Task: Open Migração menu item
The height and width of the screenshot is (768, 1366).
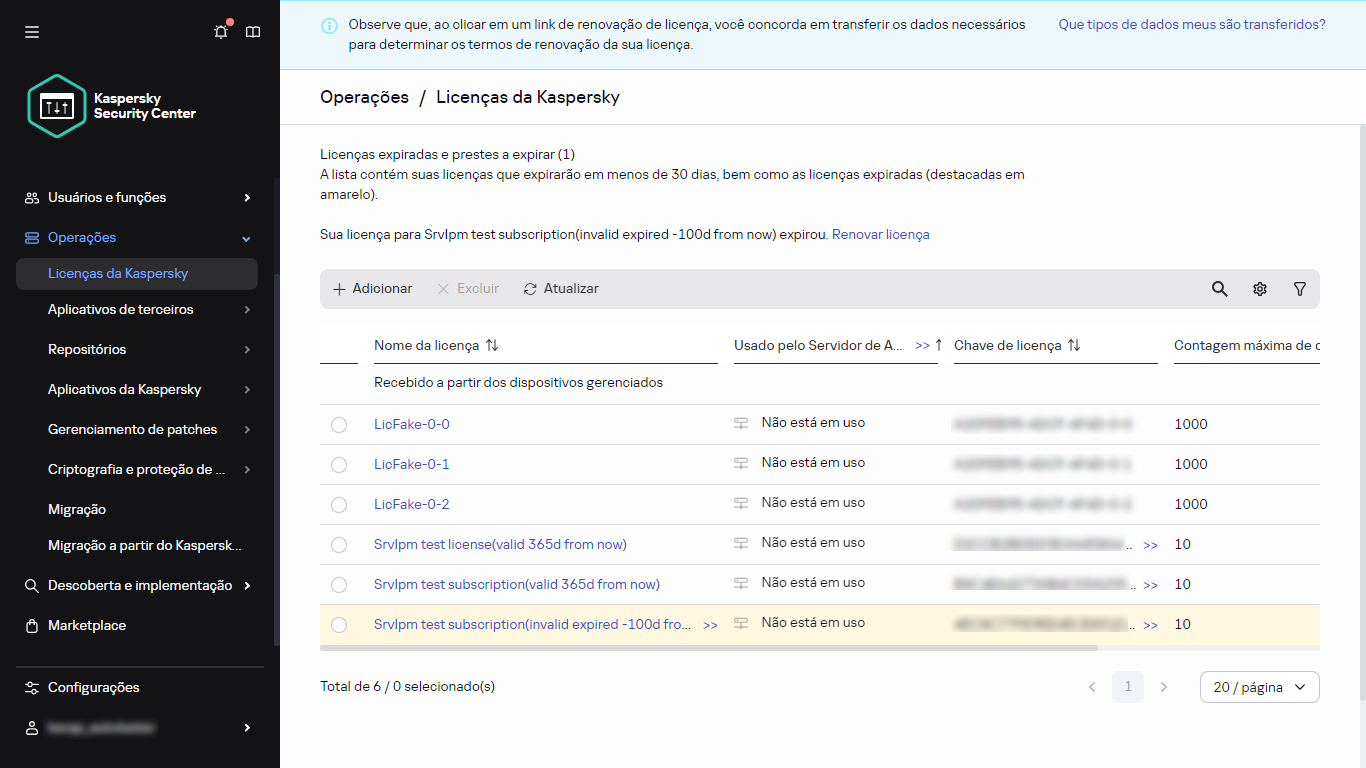Action: (x=77, y=510)
